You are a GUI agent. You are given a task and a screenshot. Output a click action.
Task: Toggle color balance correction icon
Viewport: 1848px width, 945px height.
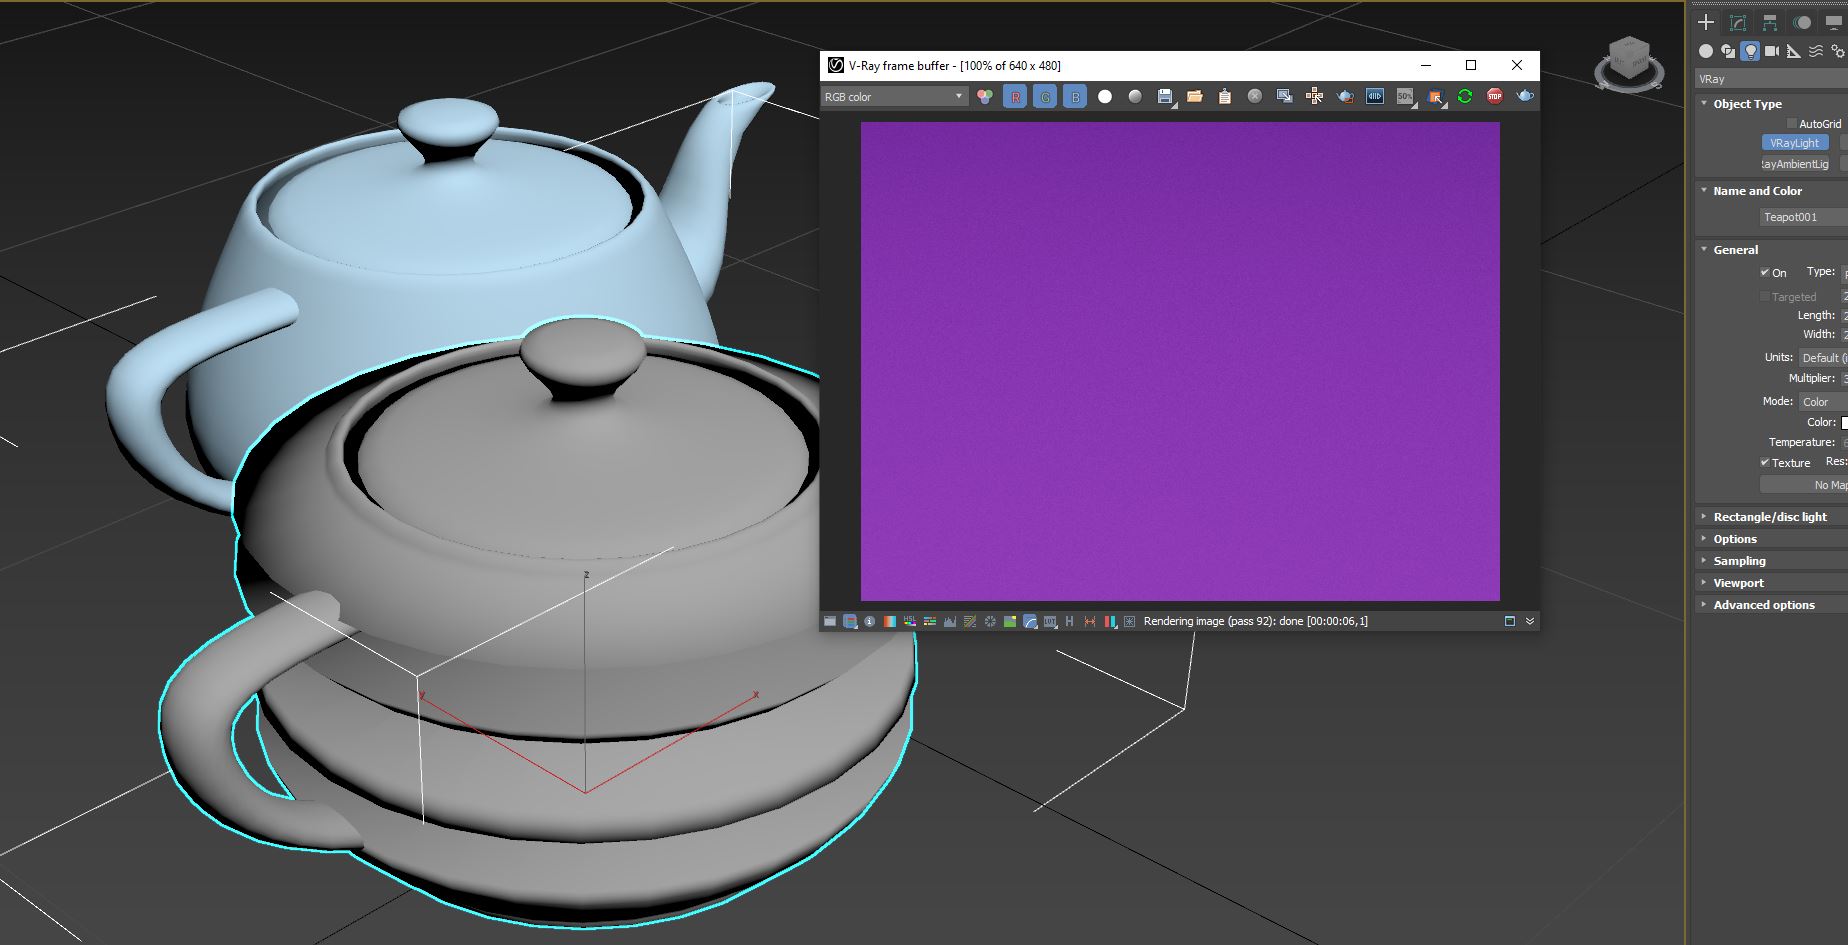pos(929,621)
